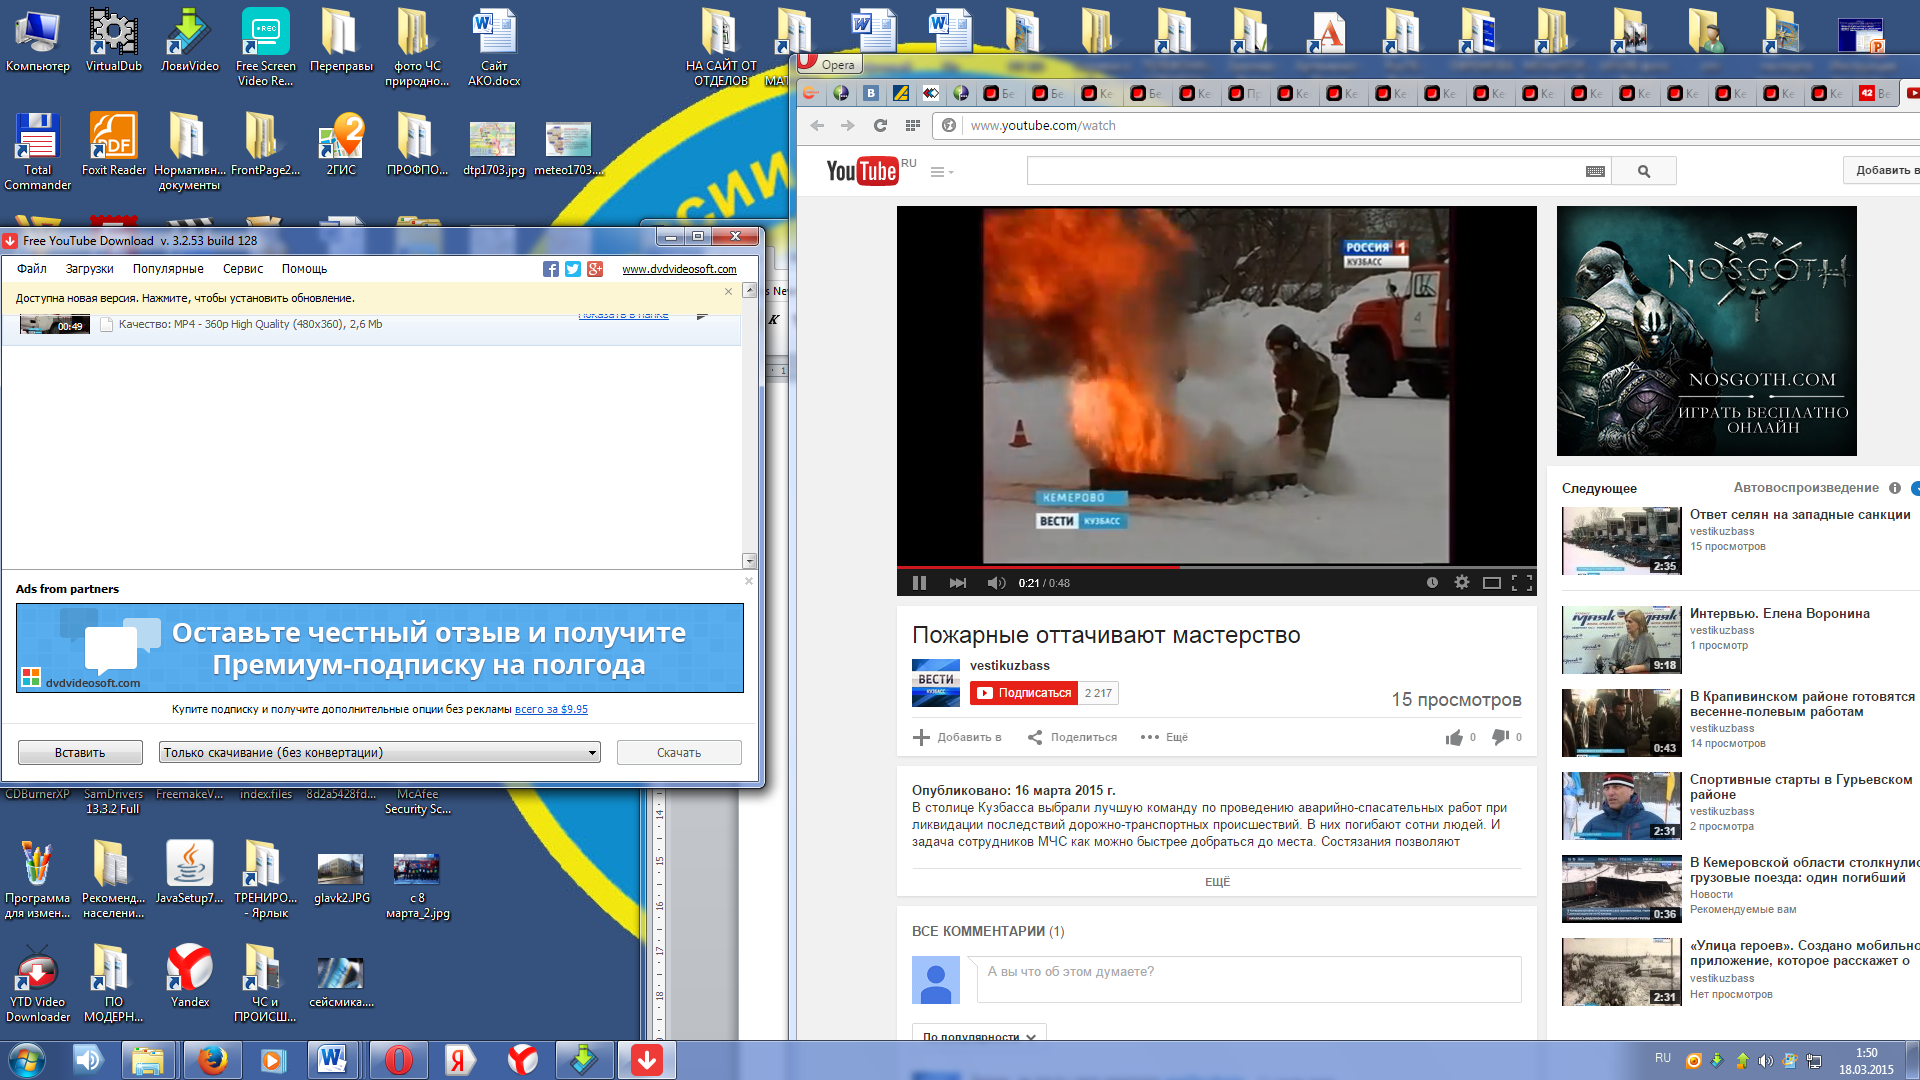
Task: Pause the YouTube video
Action: click(x=919, y=583)
